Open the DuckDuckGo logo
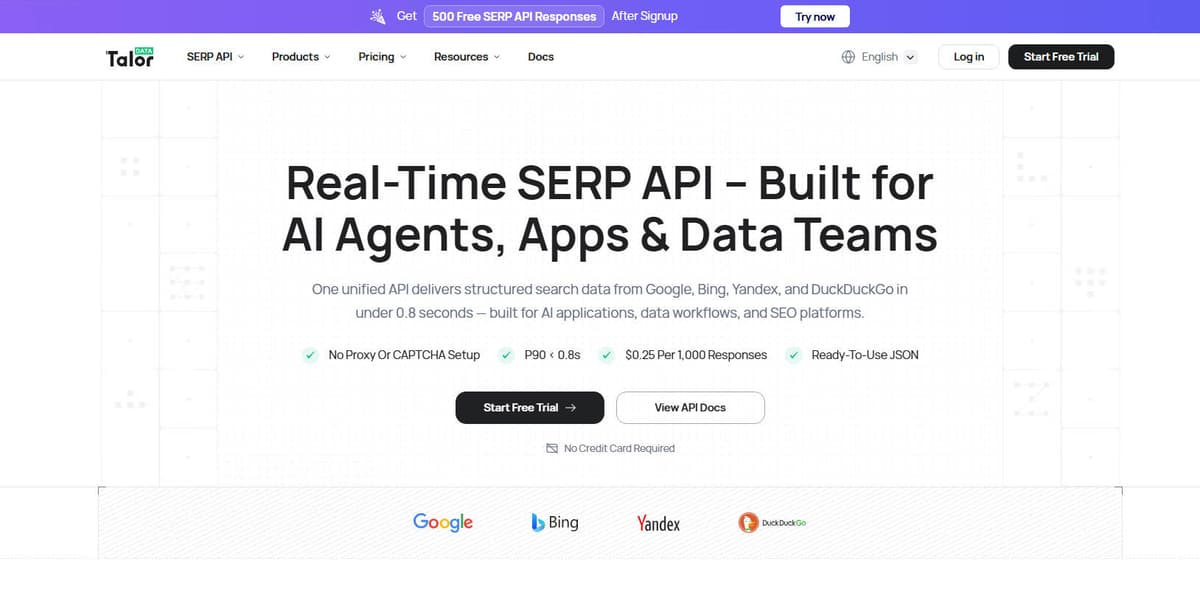1200x598 pixels. click(772, 522)
